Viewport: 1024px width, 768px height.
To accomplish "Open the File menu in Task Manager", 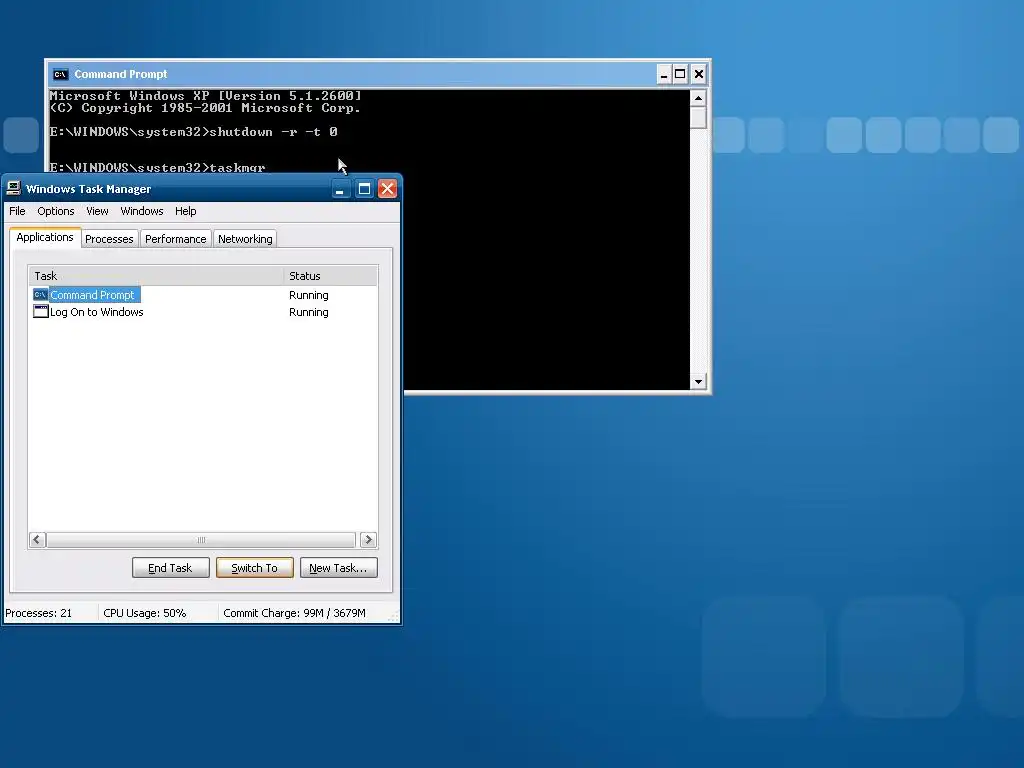I will [17, 212].
